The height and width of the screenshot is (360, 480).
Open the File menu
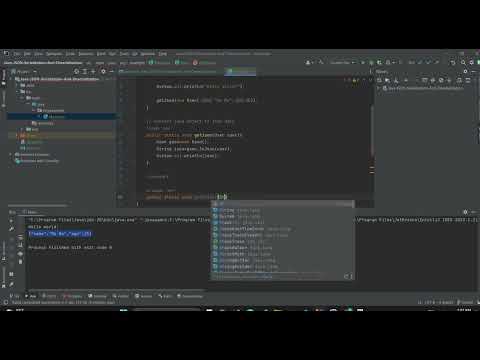tap(17, 54)
